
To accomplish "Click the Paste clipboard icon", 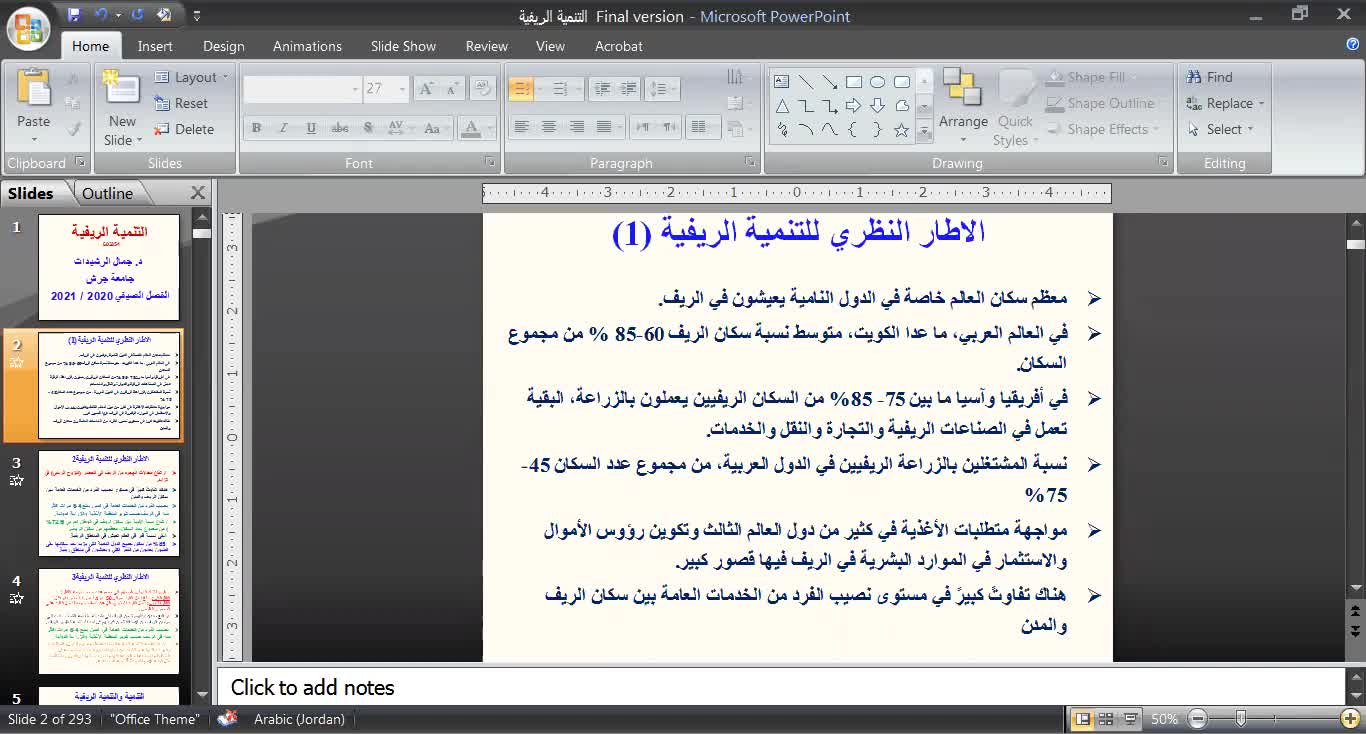I will point(33,89).
